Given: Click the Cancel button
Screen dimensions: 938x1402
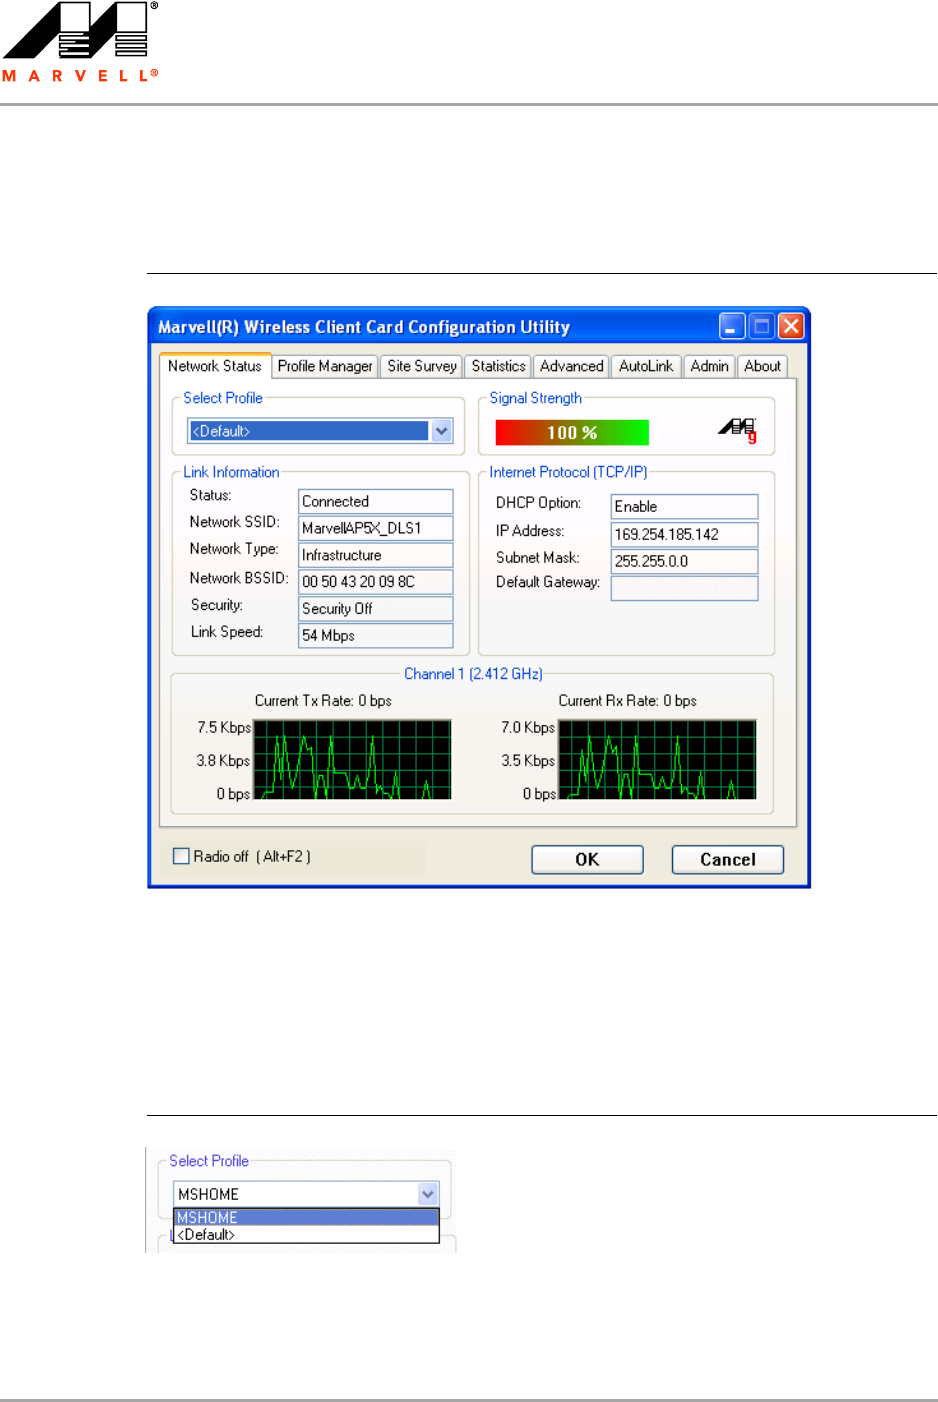Looking at the screenshot, I should point(728,859).
